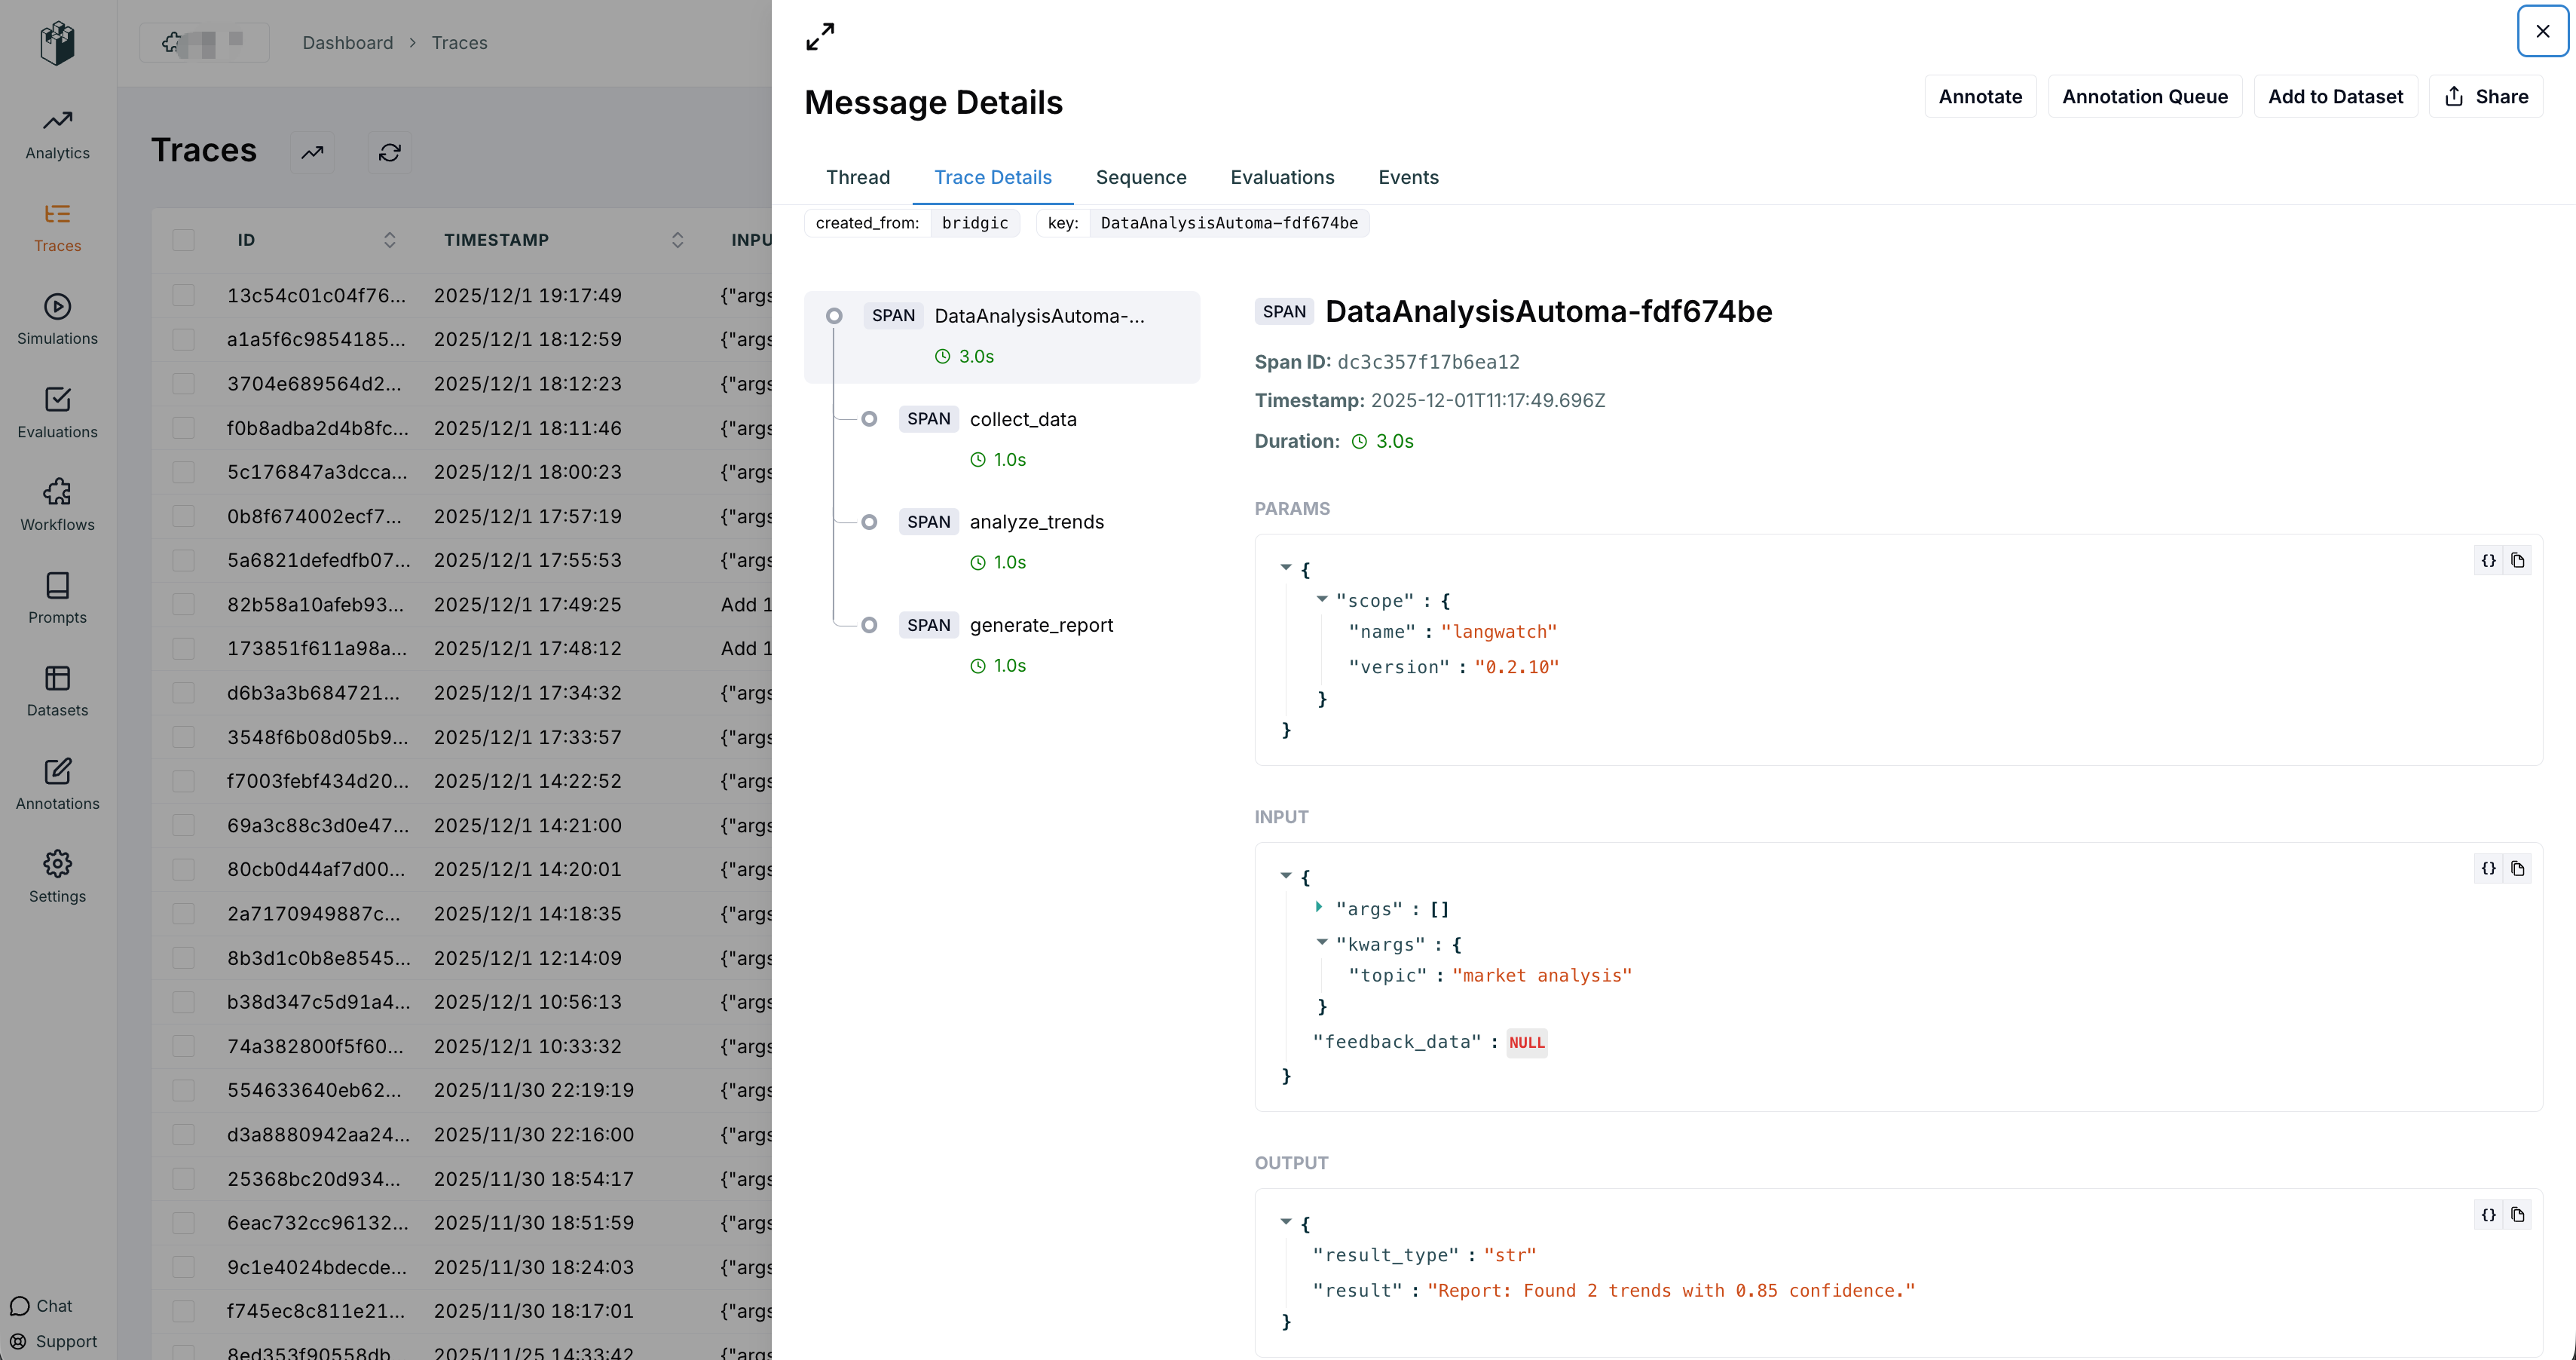Open the Simulations sidebar section
The width and height of the screenshot is (2576, 1360).
[x=57, y=319]
